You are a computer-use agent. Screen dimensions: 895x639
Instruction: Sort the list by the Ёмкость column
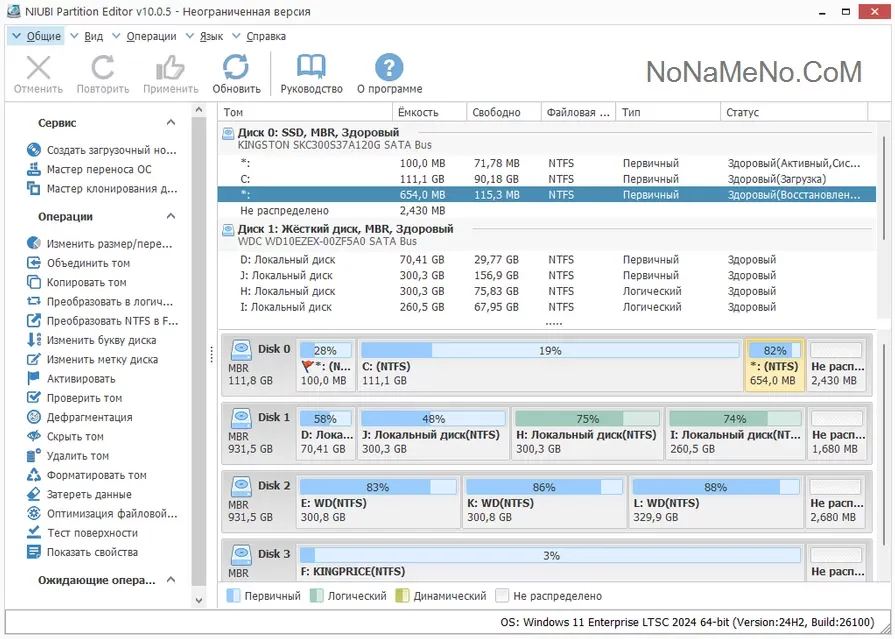click(428, 113)
